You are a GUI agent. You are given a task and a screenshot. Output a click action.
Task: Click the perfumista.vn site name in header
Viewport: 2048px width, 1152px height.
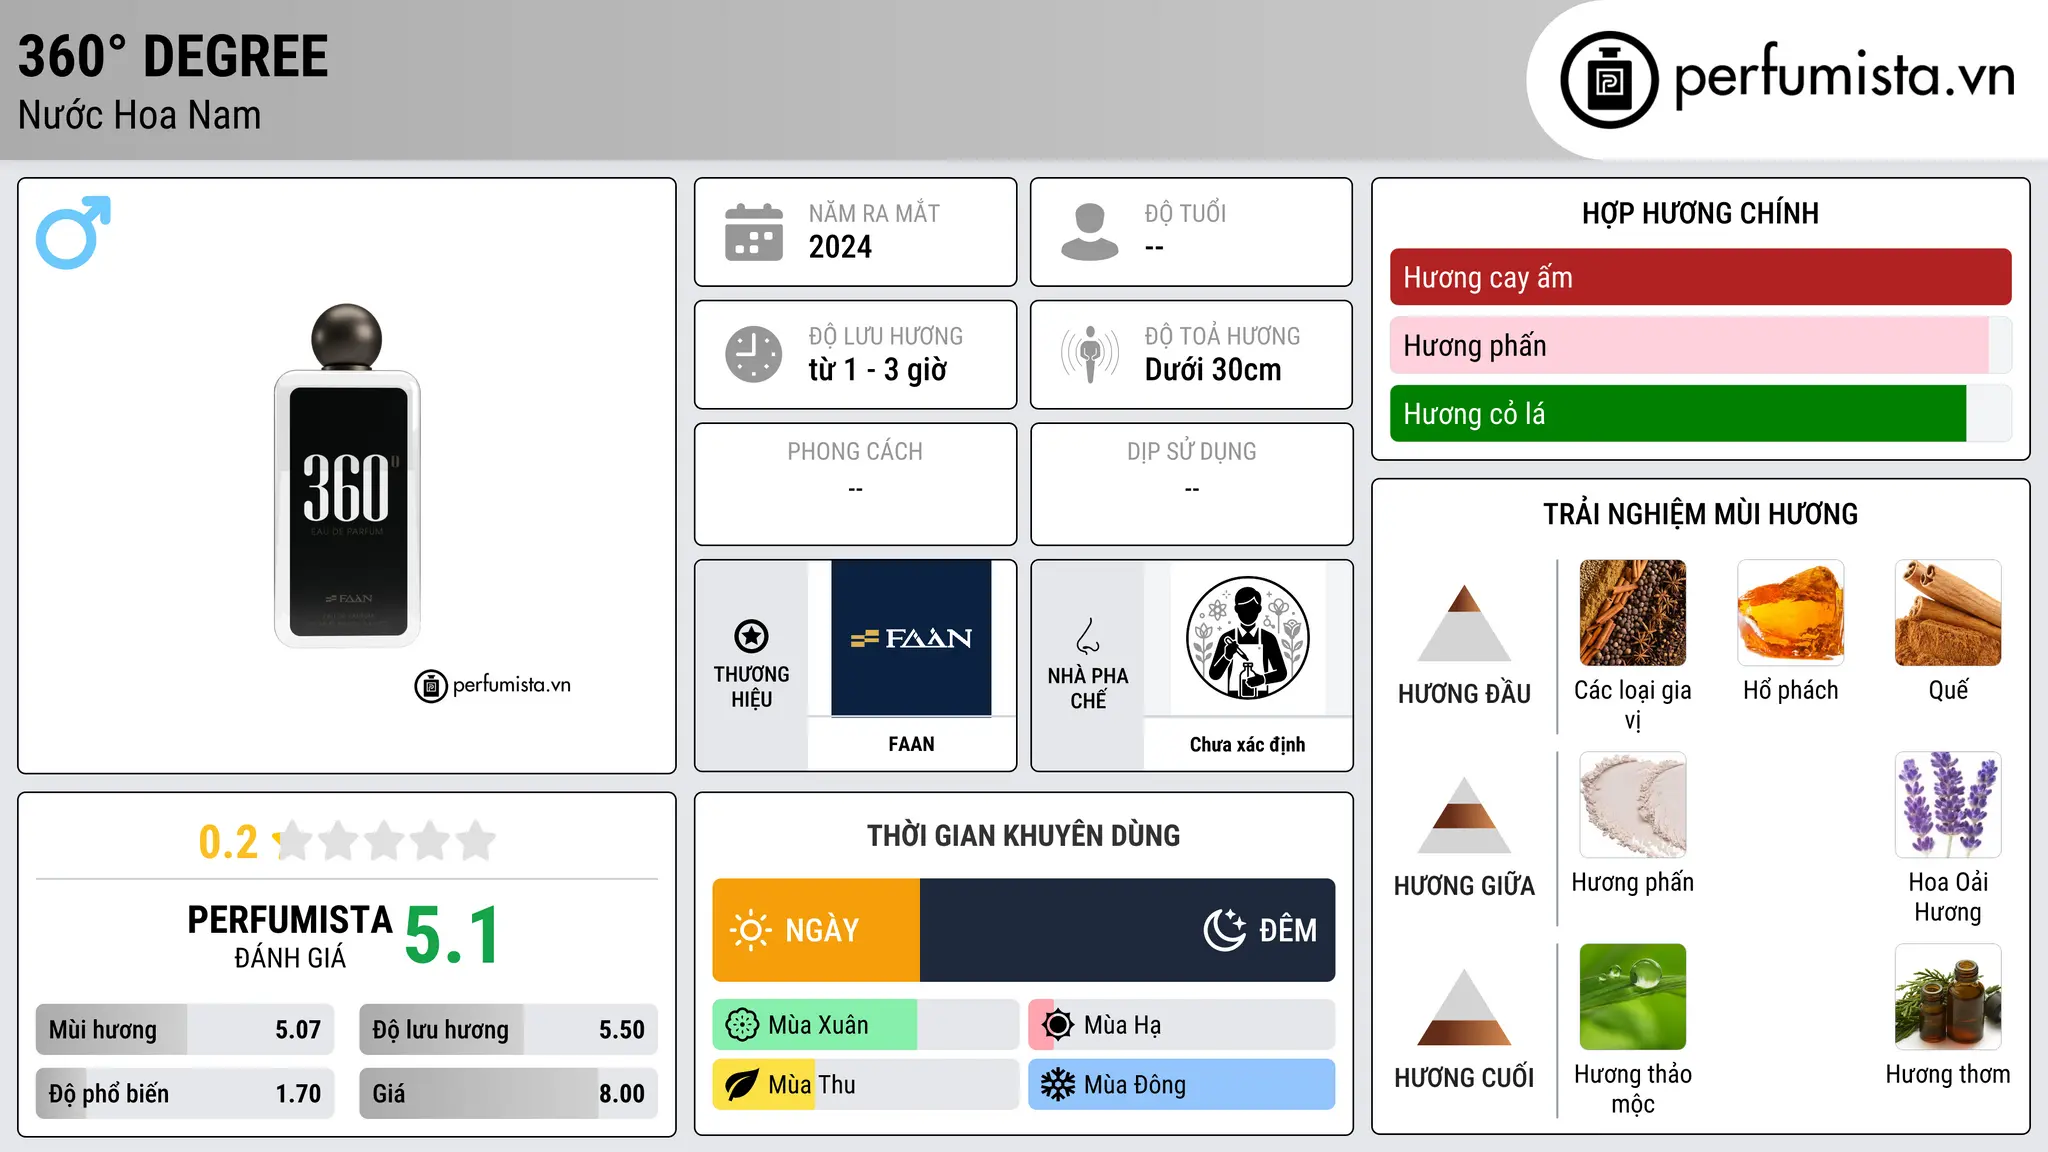[1845, 76]
